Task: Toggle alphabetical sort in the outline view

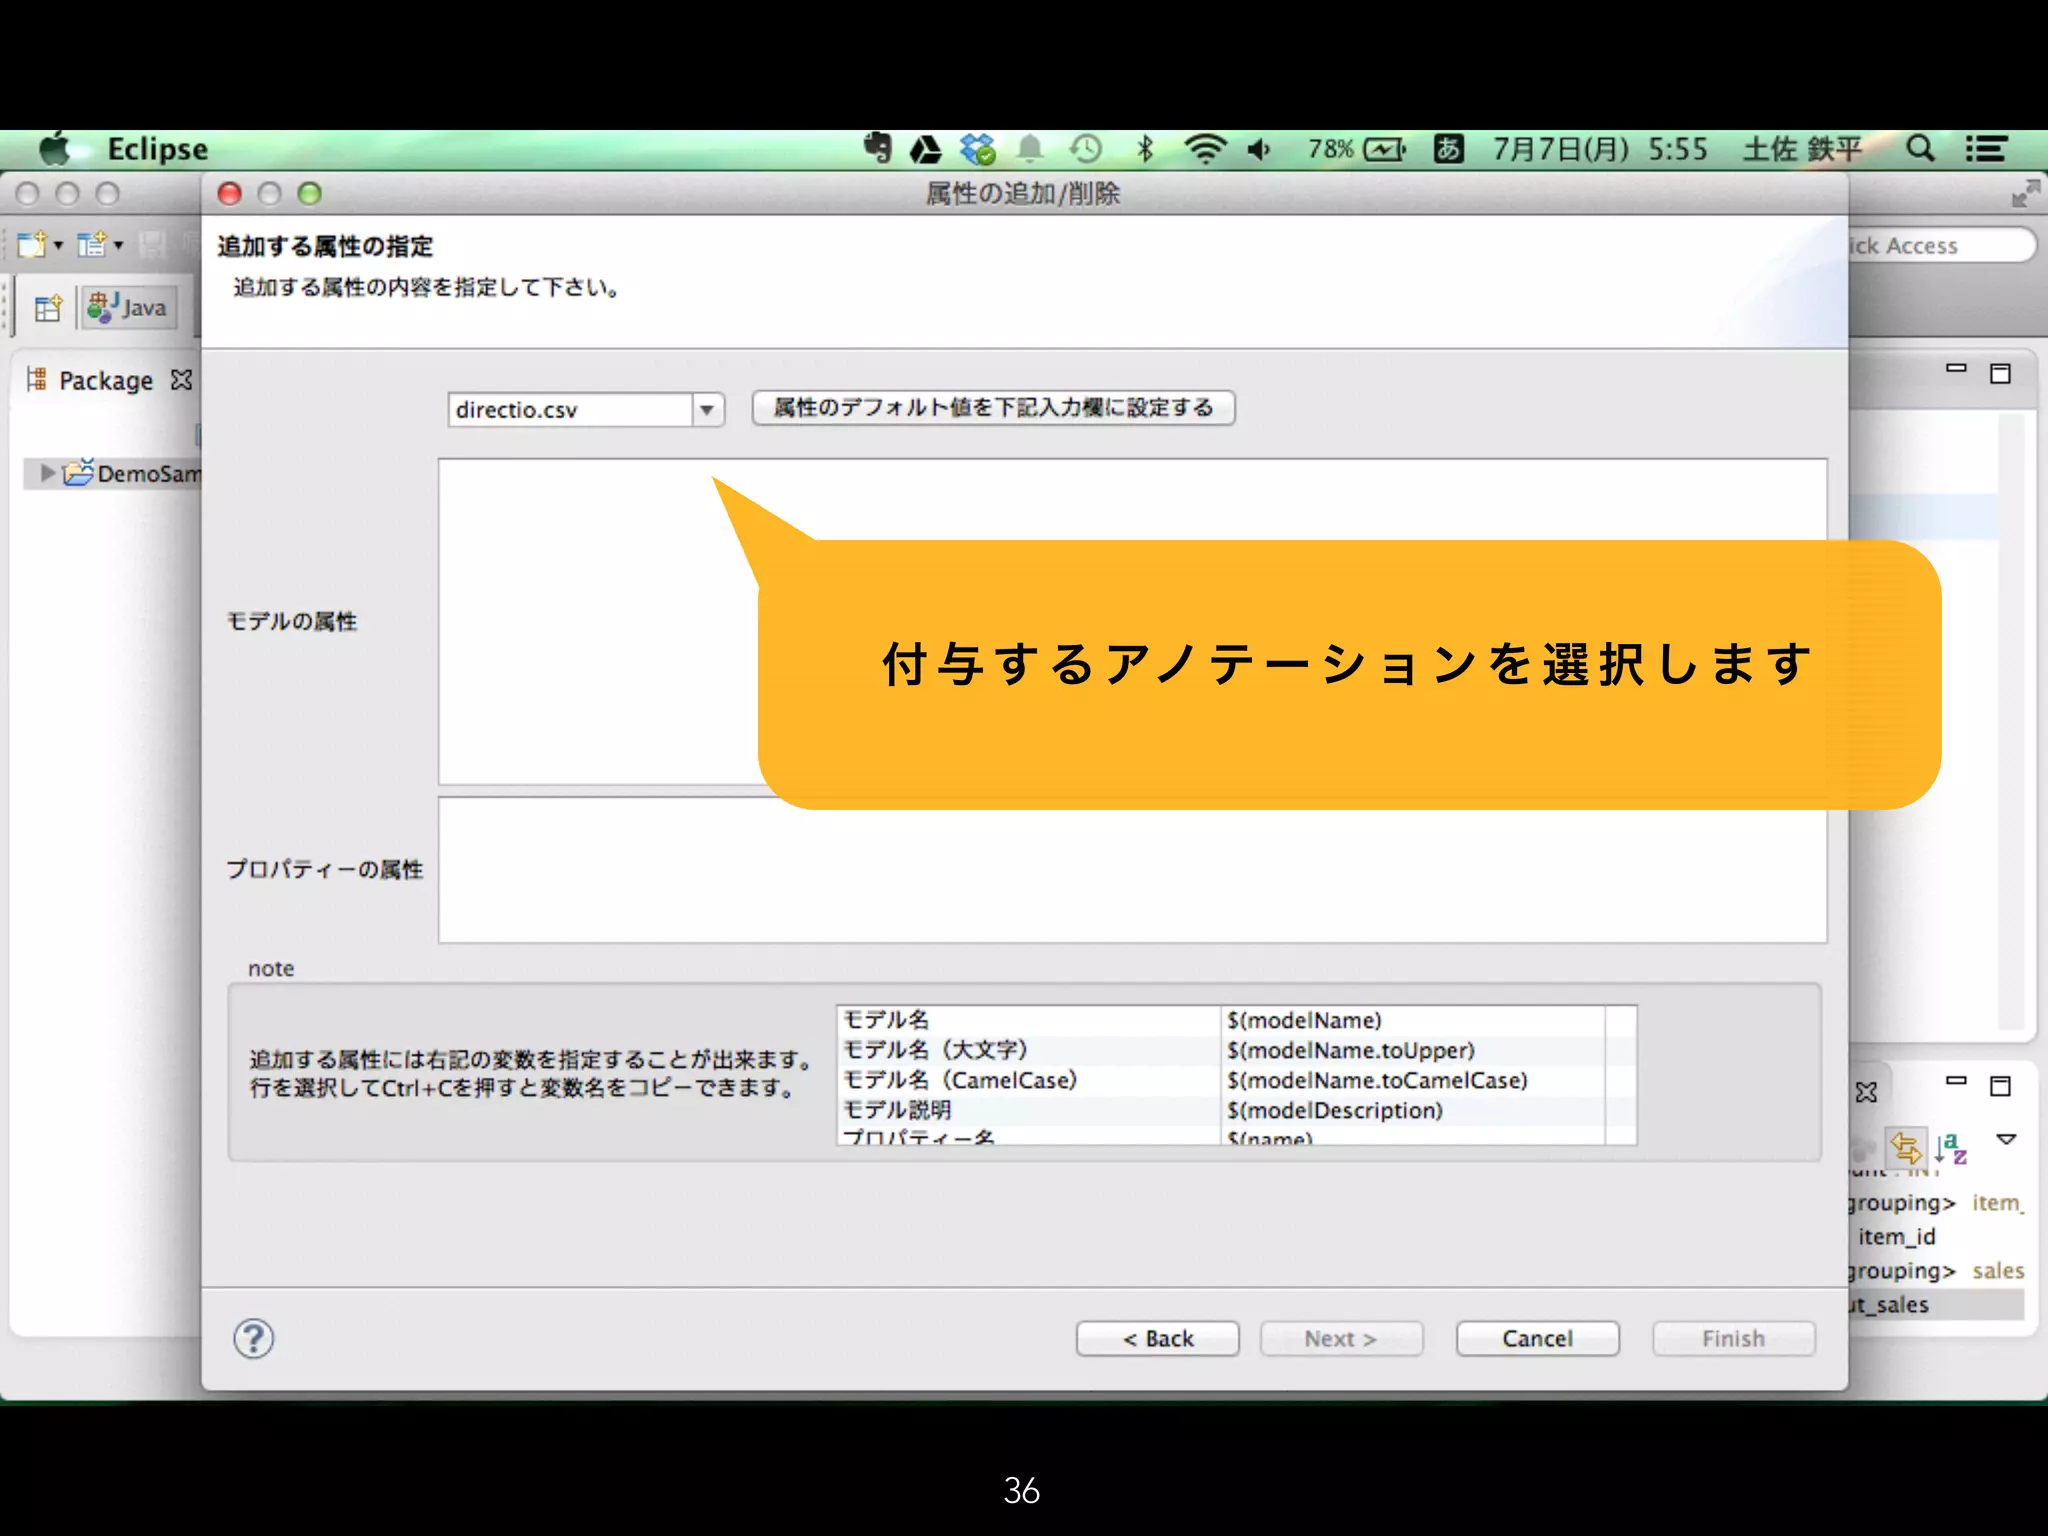Action: click(1951, 1148)
